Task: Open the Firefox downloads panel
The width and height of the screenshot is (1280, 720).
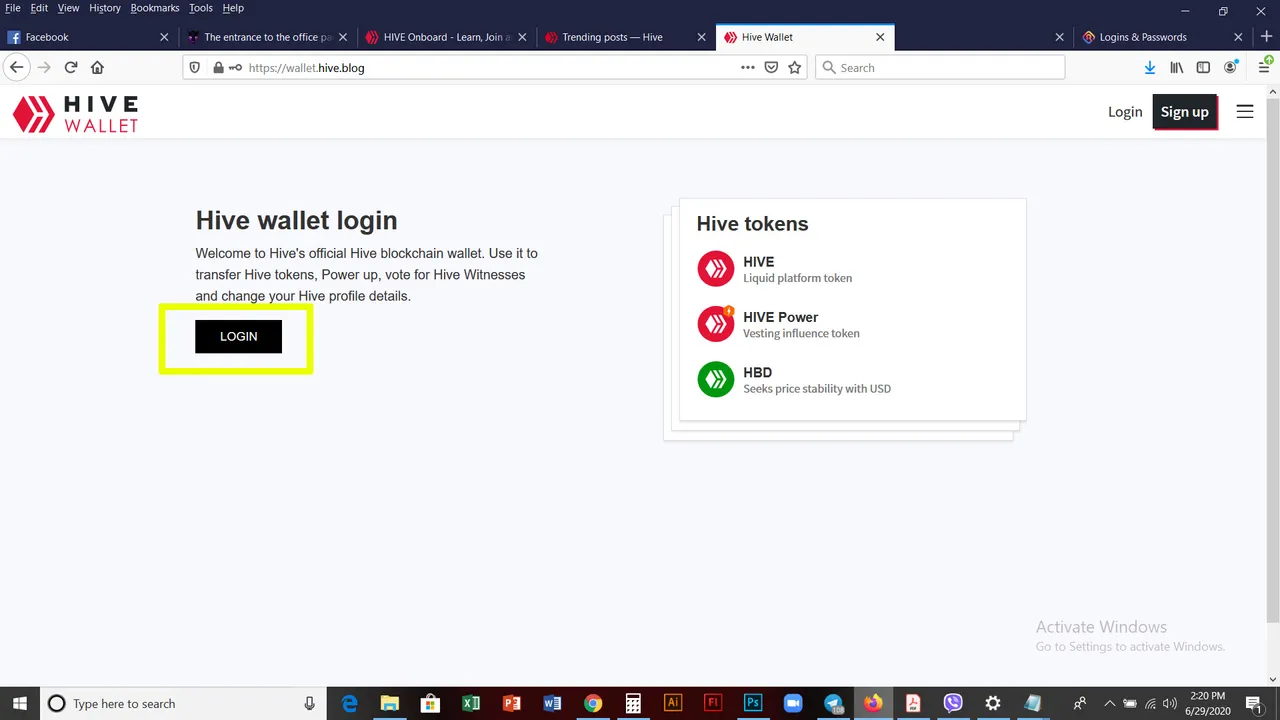Action: [1150, 68]
